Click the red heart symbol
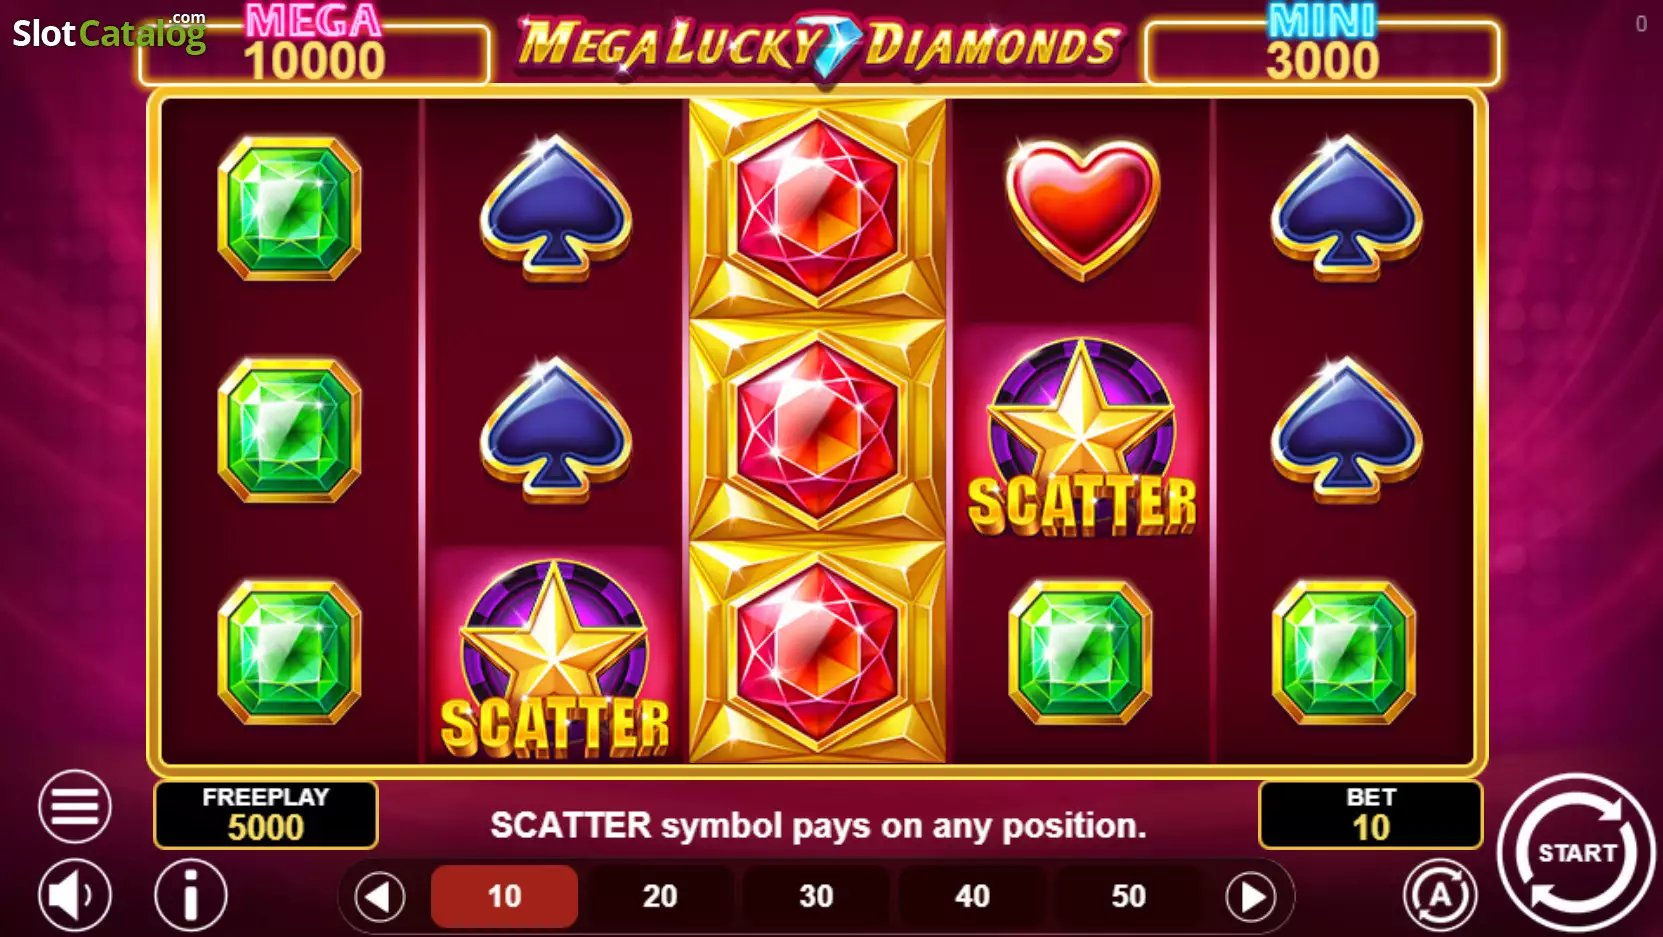 1082,208
